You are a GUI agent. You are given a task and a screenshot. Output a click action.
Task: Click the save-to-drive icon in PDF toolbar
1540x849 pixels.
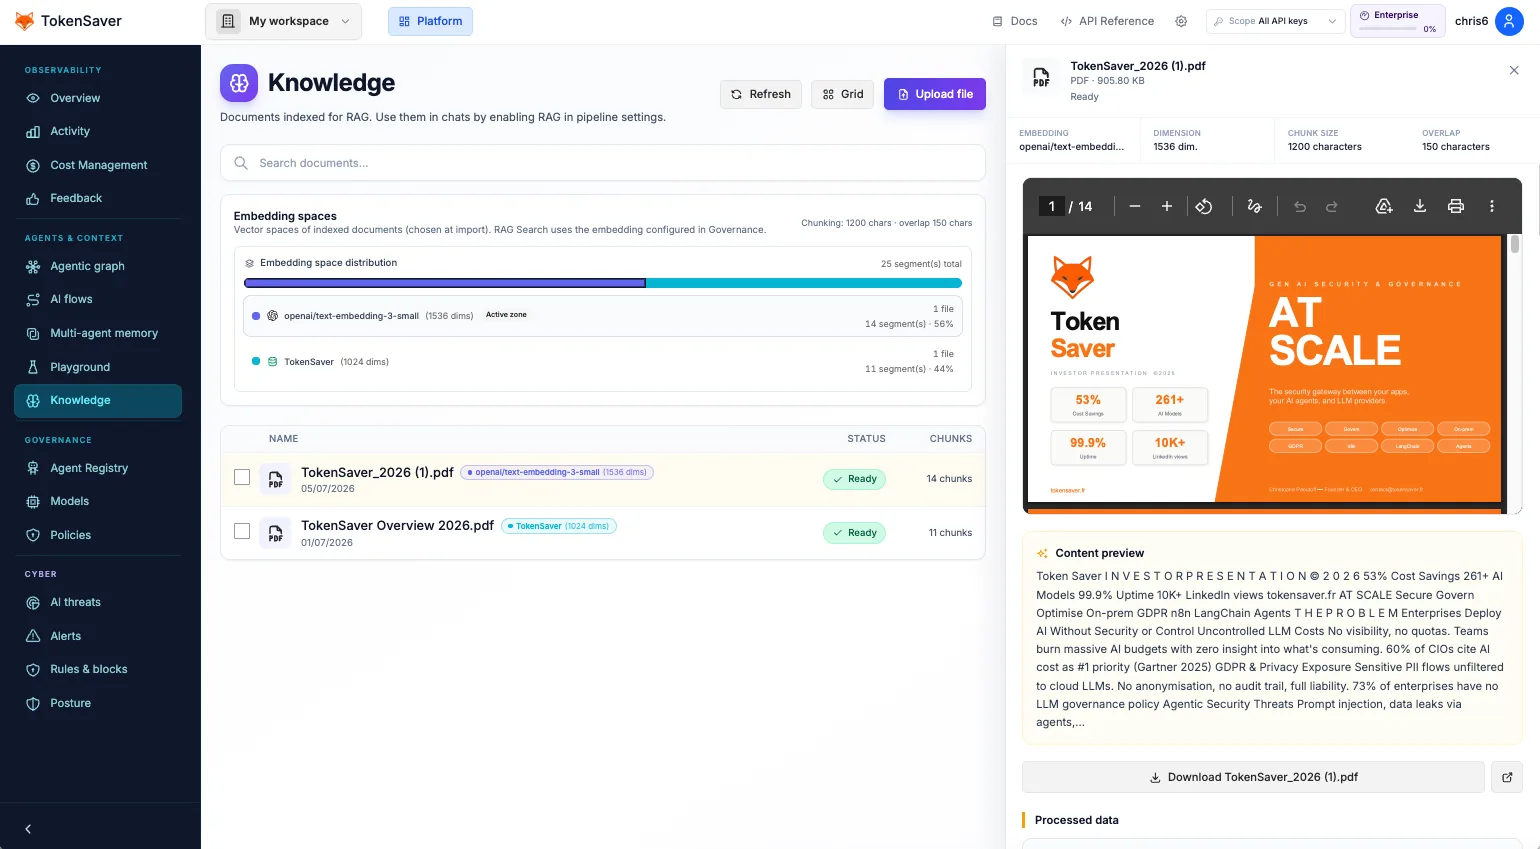[x=1384, y=206]
